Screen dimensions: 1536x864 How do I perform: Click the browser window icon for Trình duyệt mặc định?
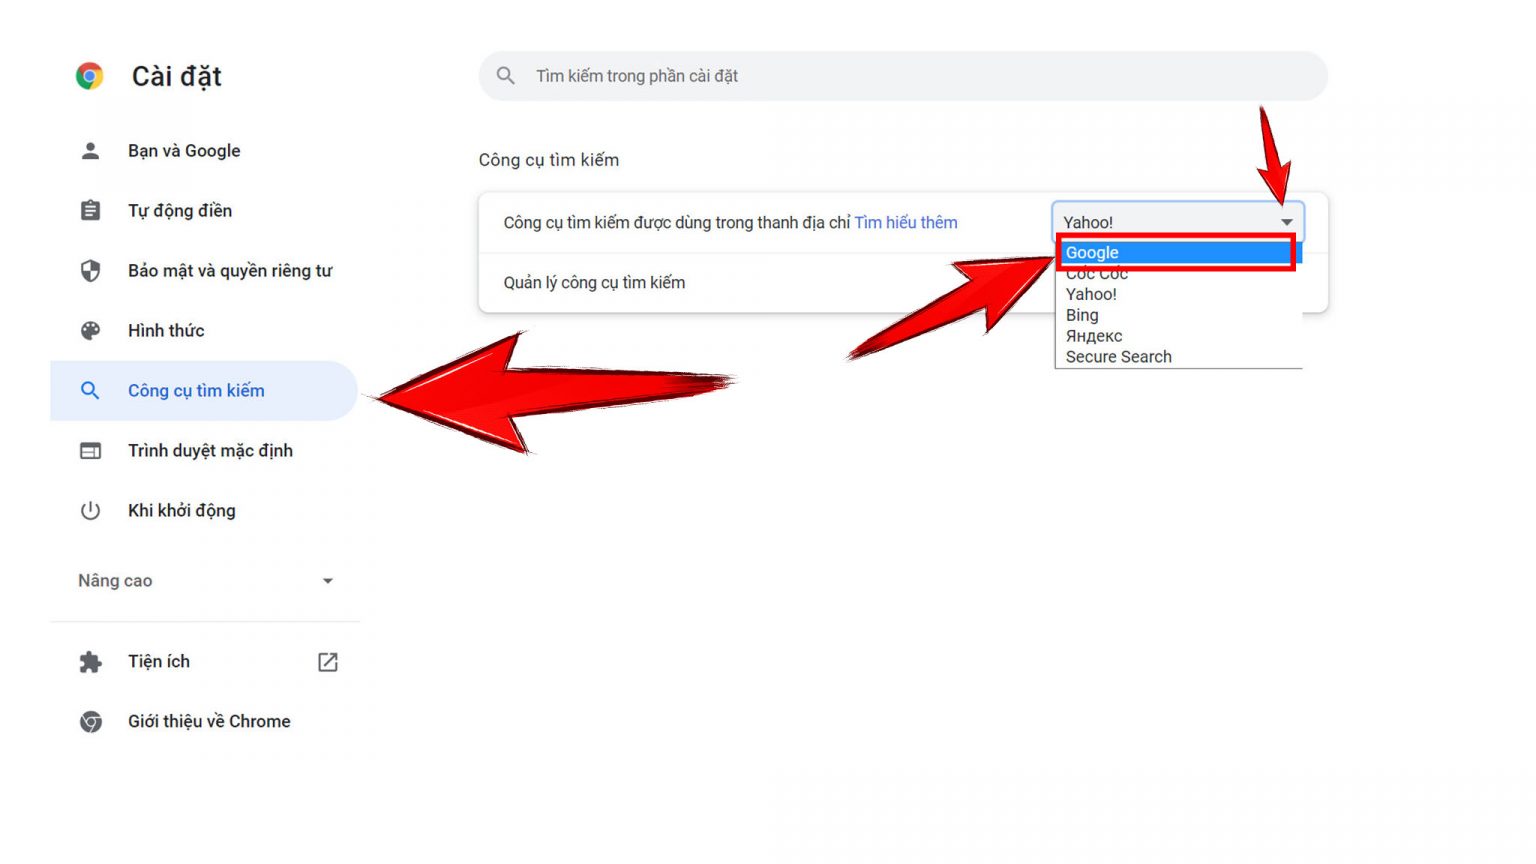(x=90, y=451)
